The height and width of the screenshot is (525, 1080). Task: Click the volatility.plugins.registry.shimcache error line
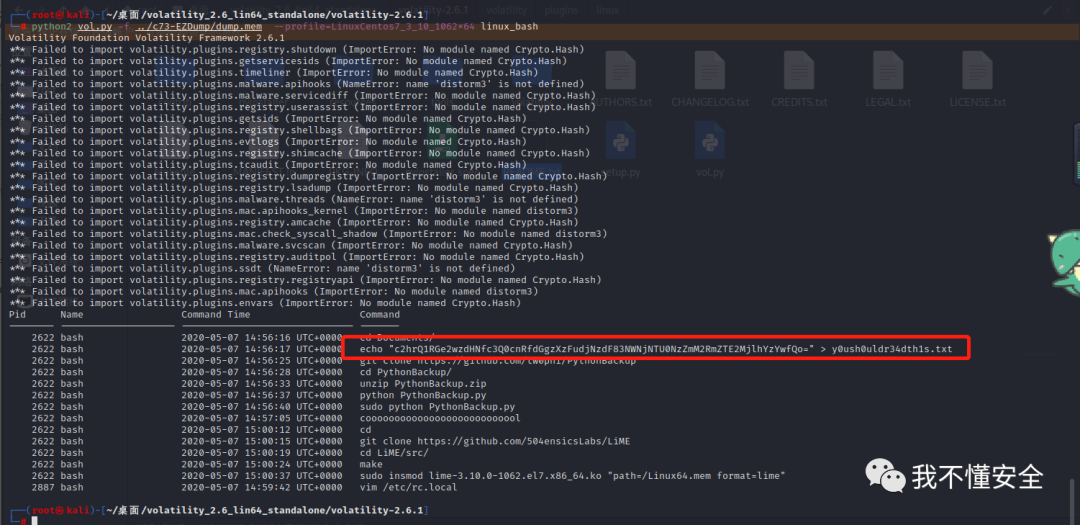point(300,153)
